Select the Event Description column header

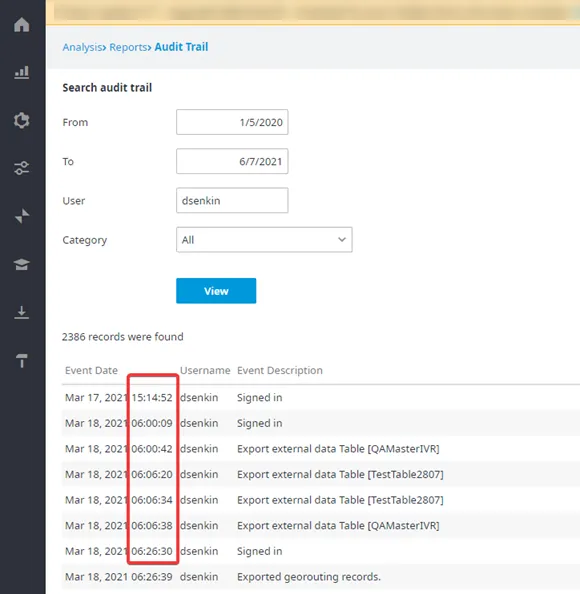point(280,370)
